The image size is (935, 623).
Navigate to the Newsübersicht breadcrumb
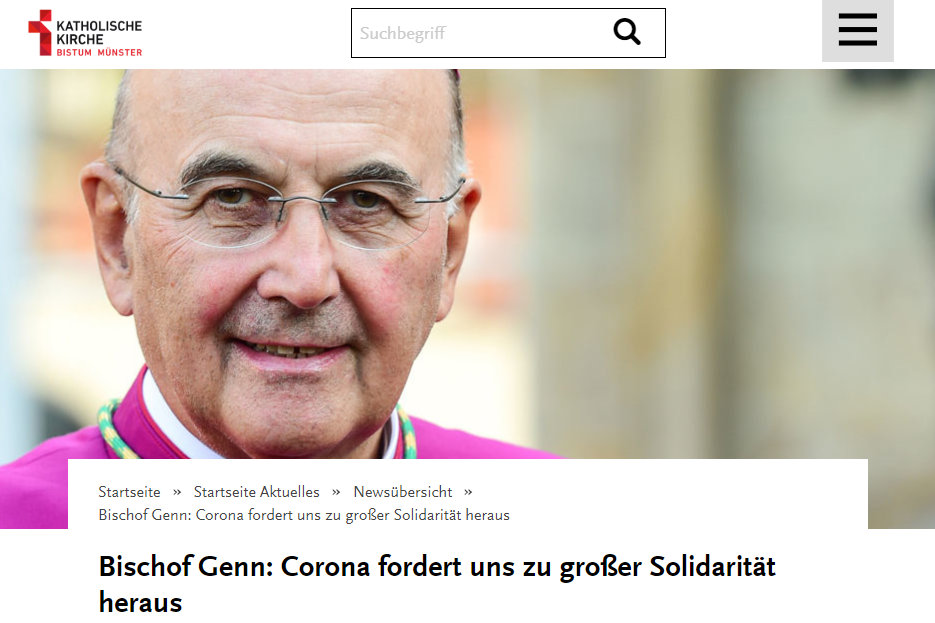[403, 492]
